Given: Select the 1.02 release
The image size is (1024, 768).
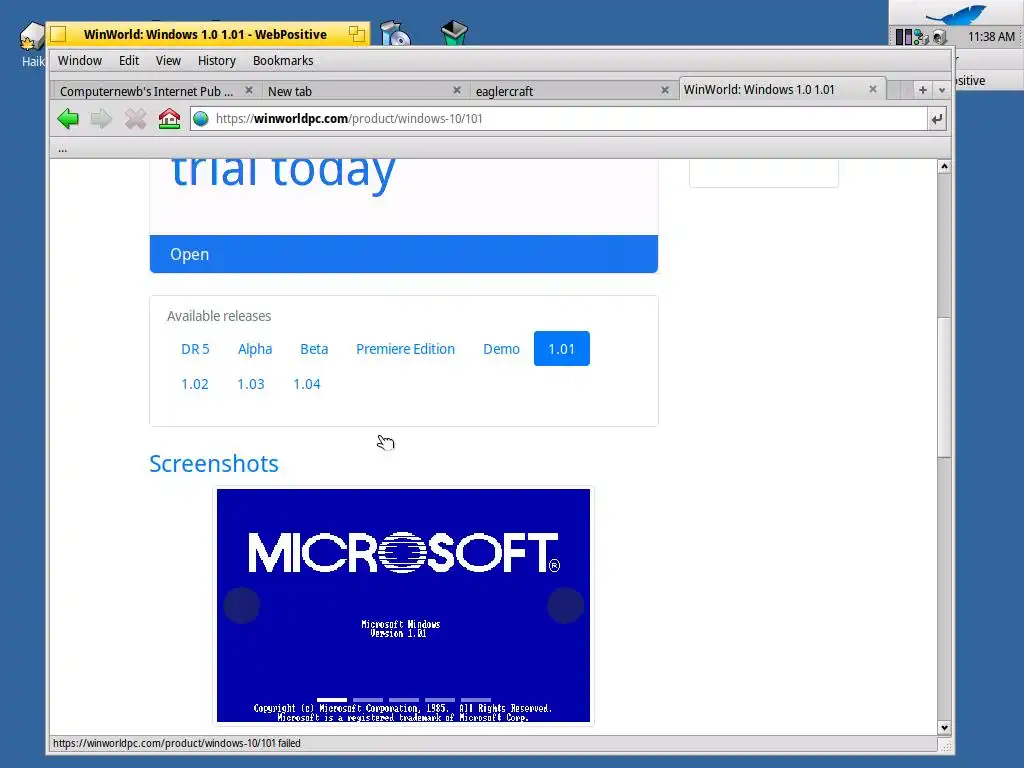Looking at the screenshot, I should tap(195, 384).
